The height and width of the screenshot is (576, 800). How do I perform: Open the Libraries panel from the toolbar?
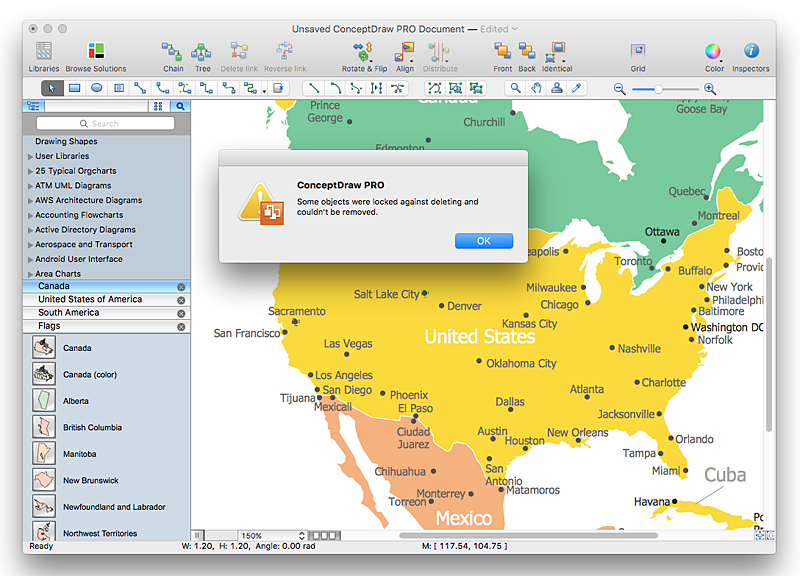click(x=44, y=57)
